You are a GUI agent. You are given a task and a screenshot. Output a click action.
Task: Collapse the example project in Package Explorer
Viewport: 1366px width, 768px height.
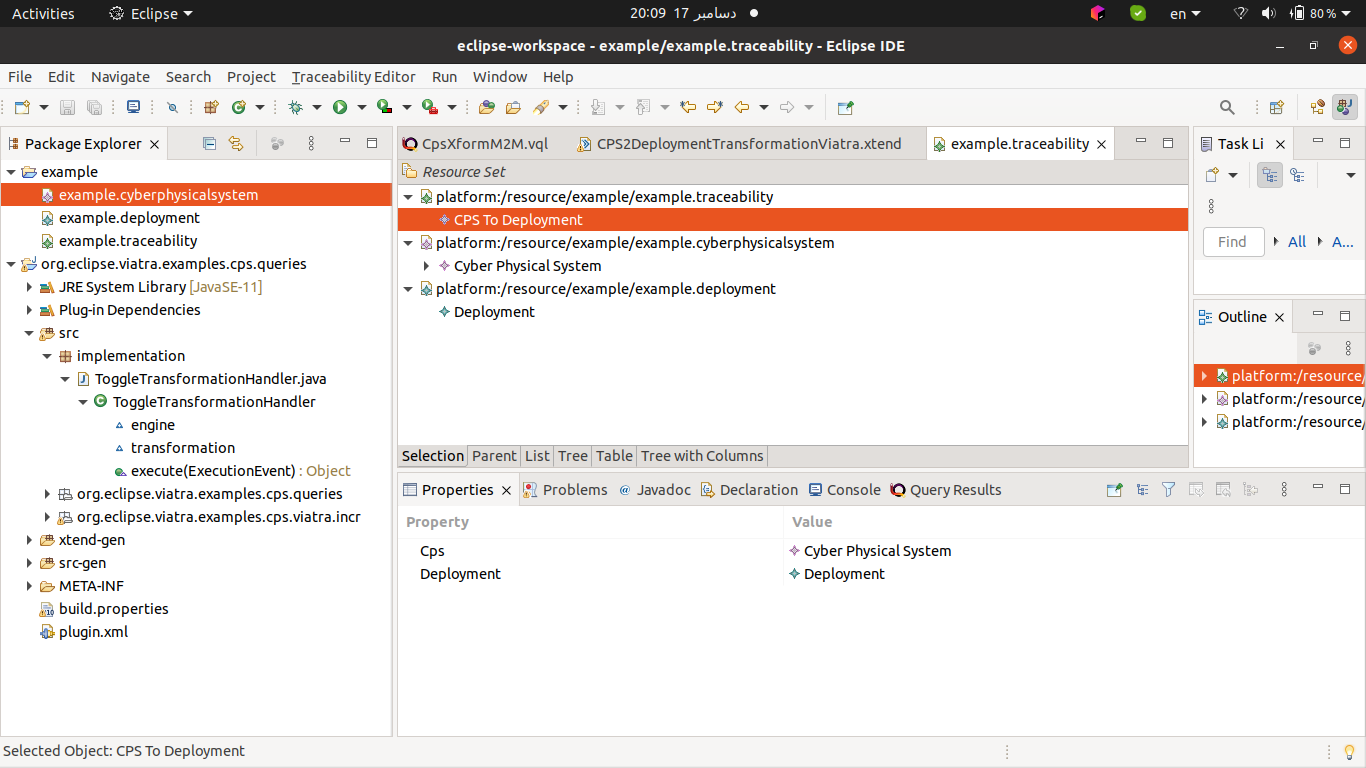tap(11, 172)
